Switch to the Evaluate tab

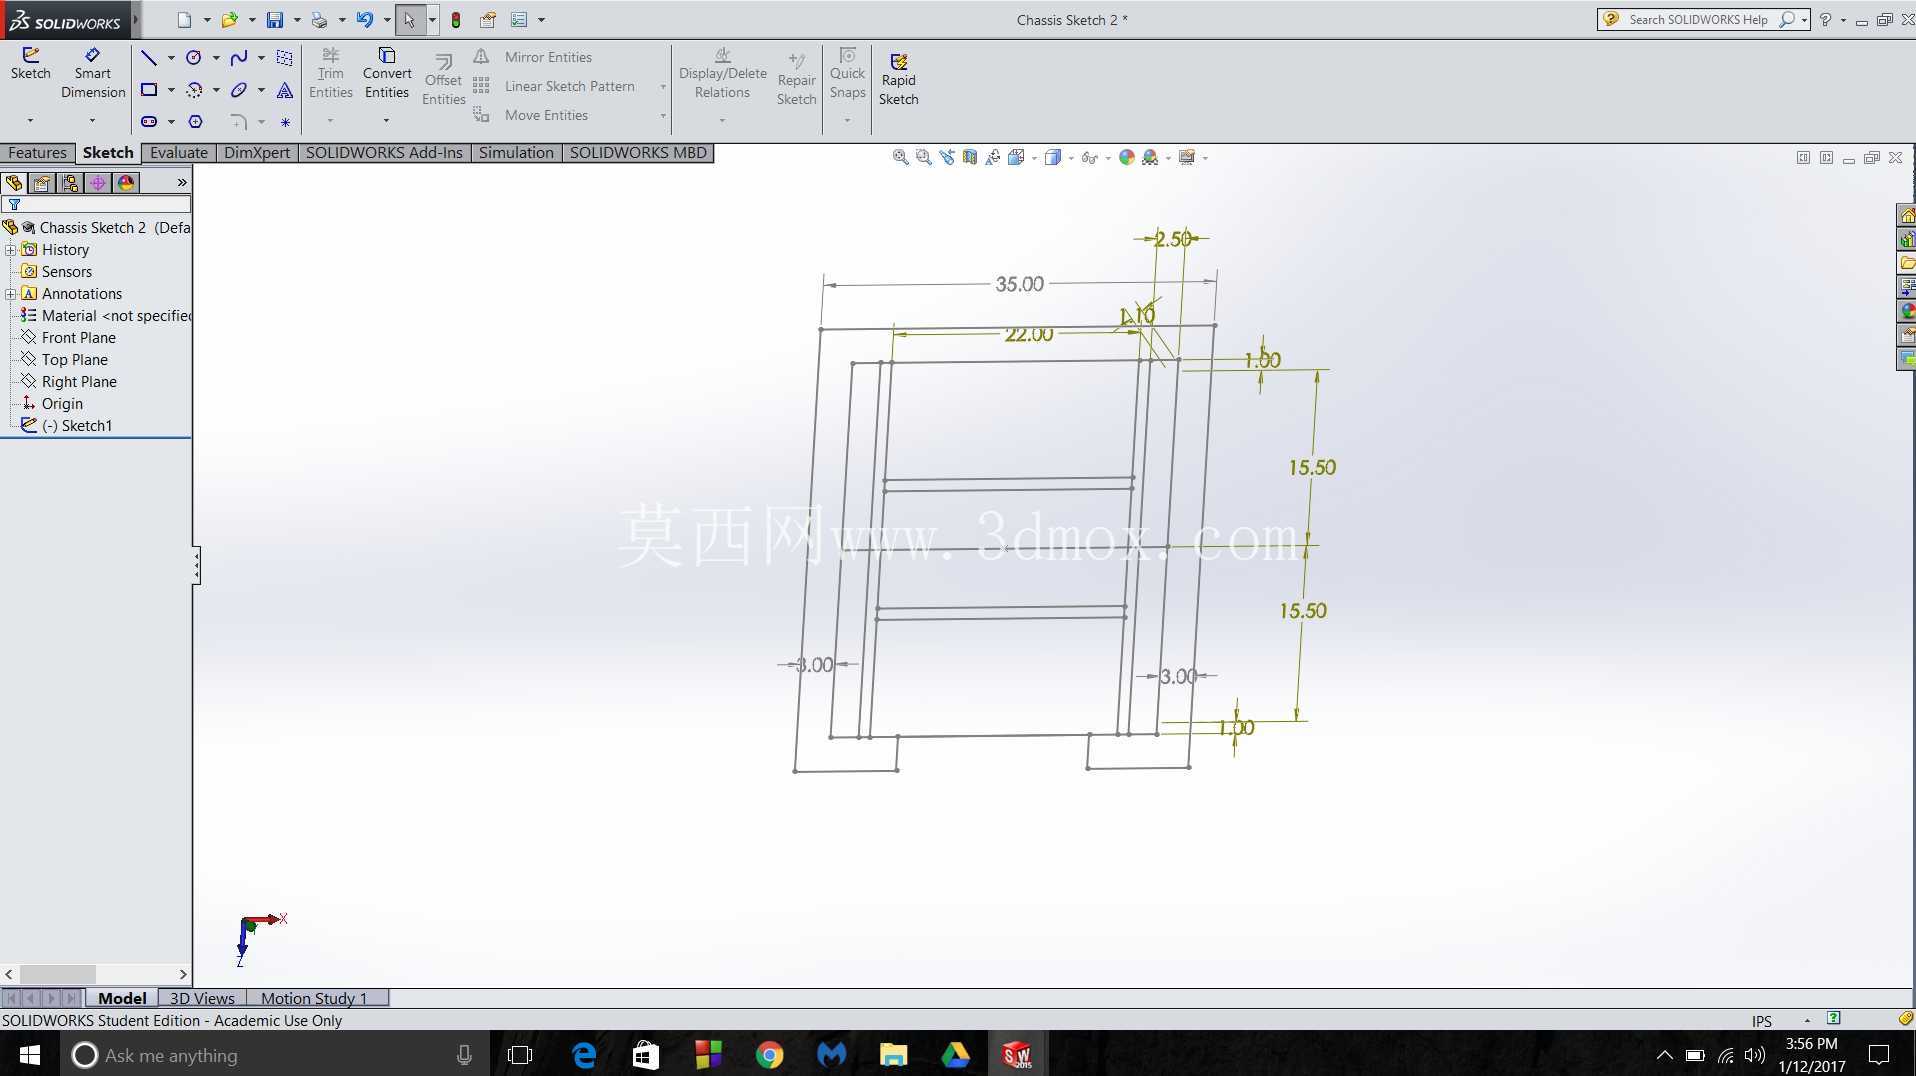pyautogui.click(x=179, y=153)
